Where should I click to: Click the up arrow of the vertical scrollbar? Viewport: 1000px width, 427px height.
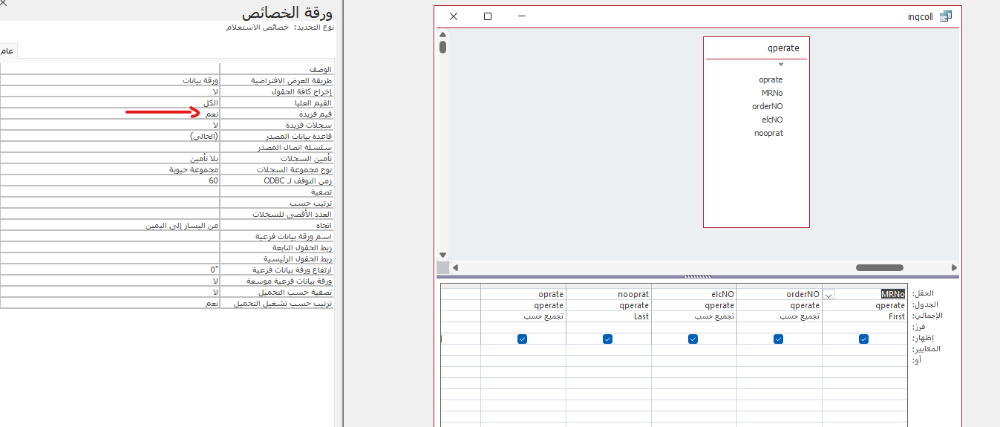(442, 35)
